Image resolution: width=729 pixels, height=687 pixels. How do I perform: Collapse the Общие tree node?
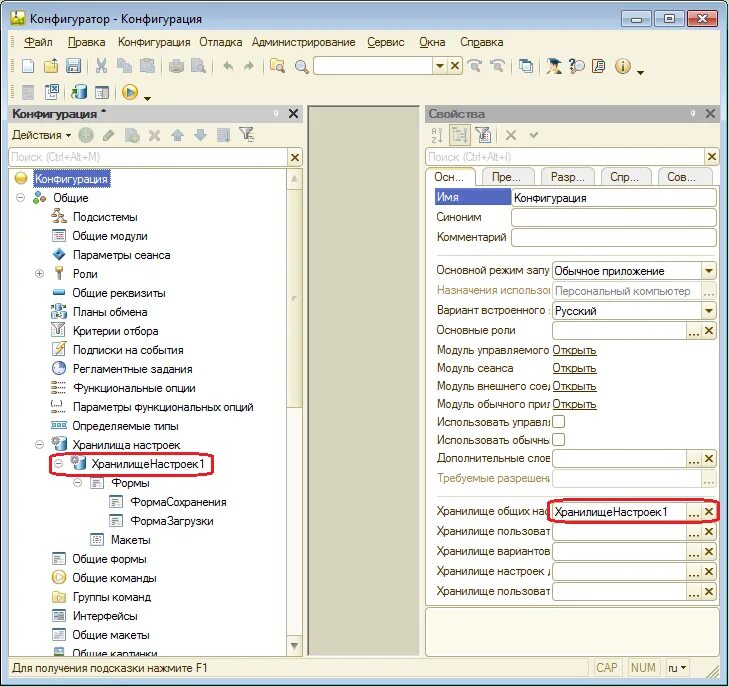click(20, 198)
